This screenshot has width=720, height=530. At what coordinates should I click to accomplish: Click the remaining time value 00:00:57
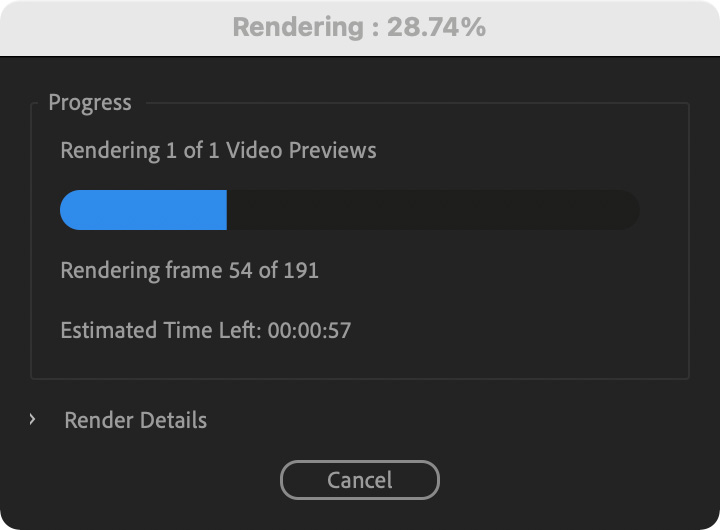click(x=309, y=330)
